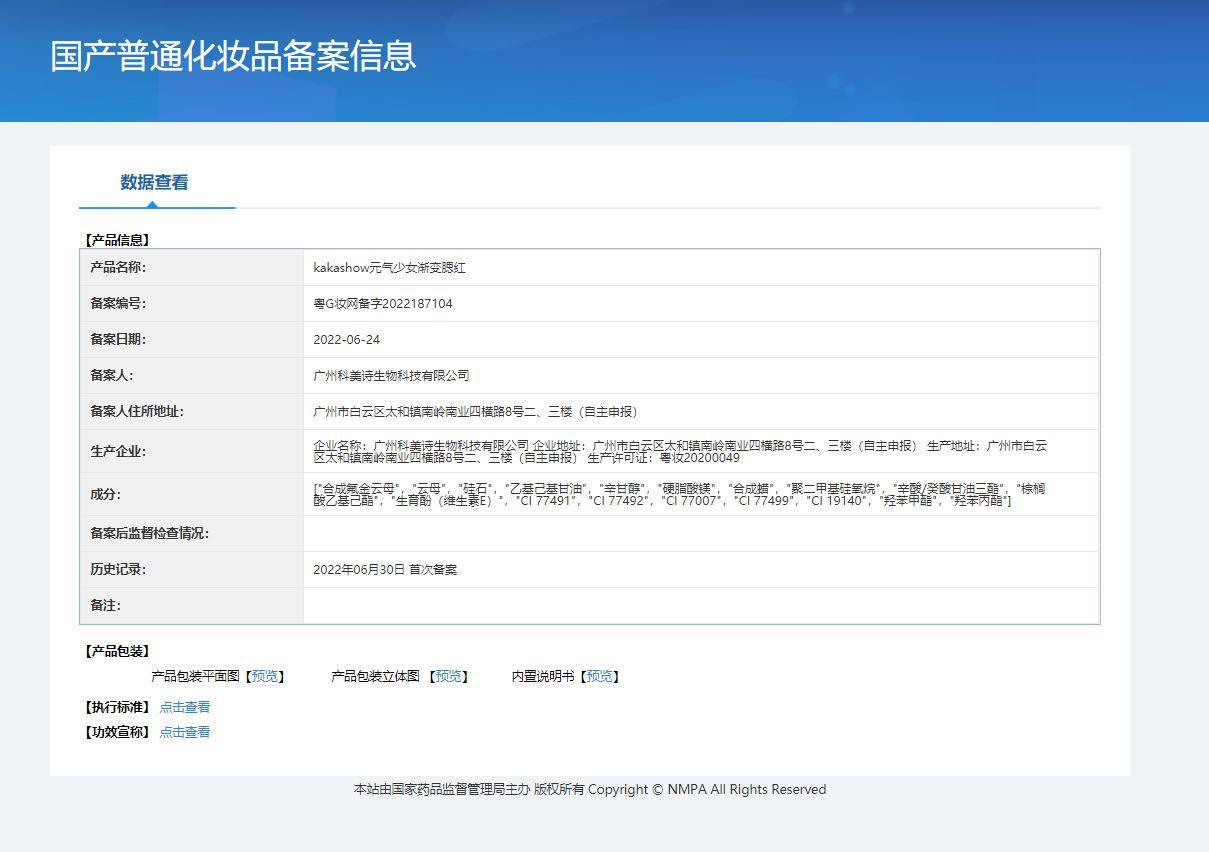Select the NMPA copyright footer text
1209x852 pixels.
pyautogui.click(x=590, y=790)
